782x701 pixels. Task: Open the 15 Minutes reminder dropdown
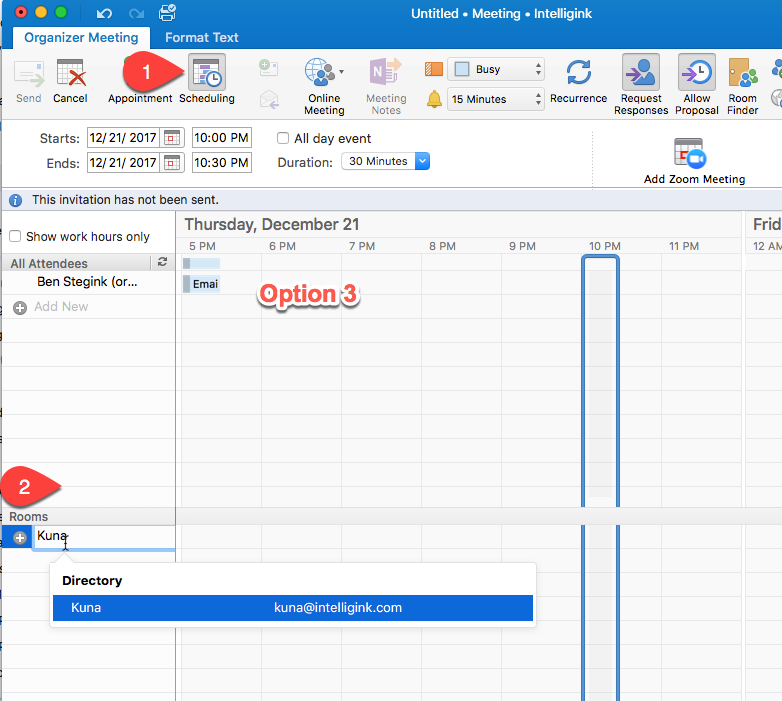coord(495,99)
